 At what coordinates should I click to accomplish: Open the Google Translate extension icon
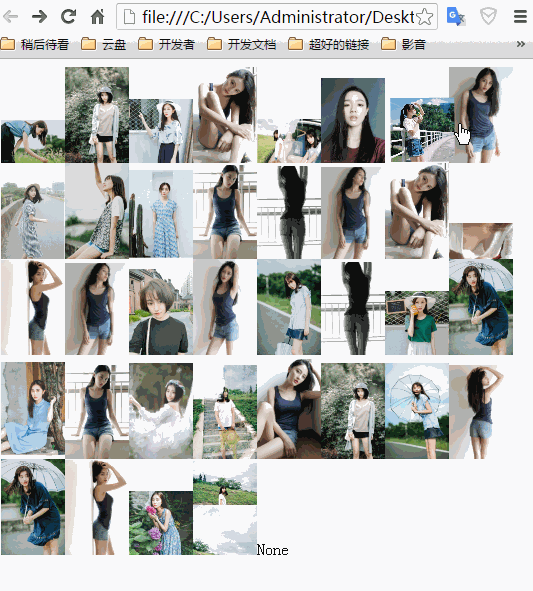tap(455, 17)
